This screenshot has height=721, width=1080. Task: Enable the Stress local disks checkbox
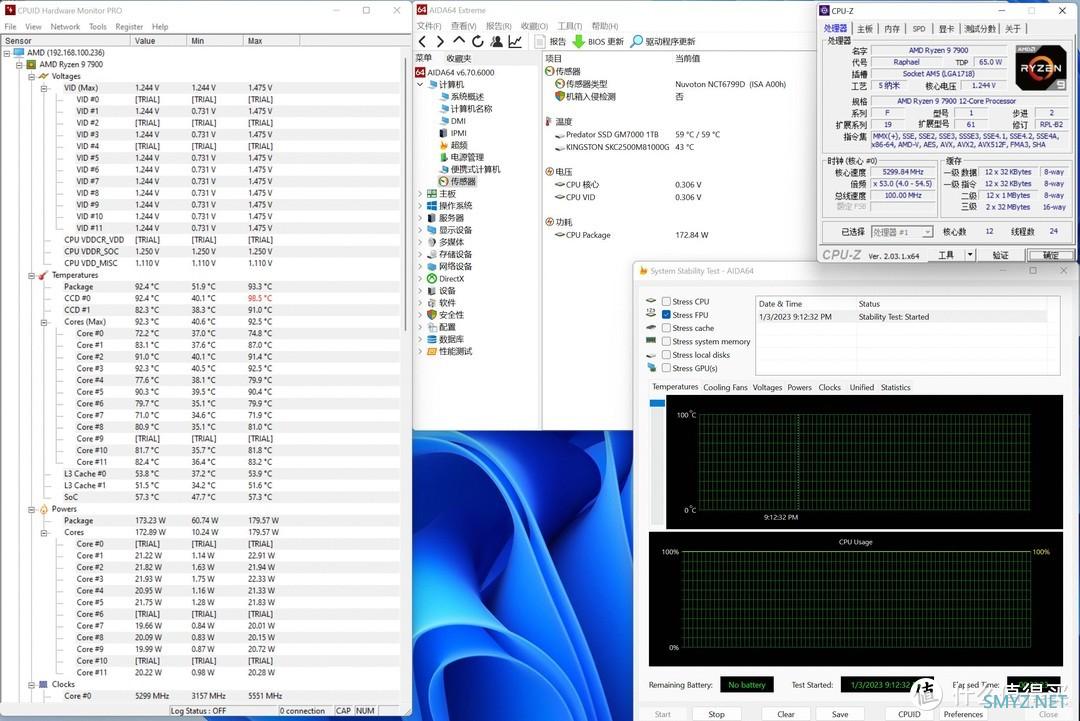(666, 355)
